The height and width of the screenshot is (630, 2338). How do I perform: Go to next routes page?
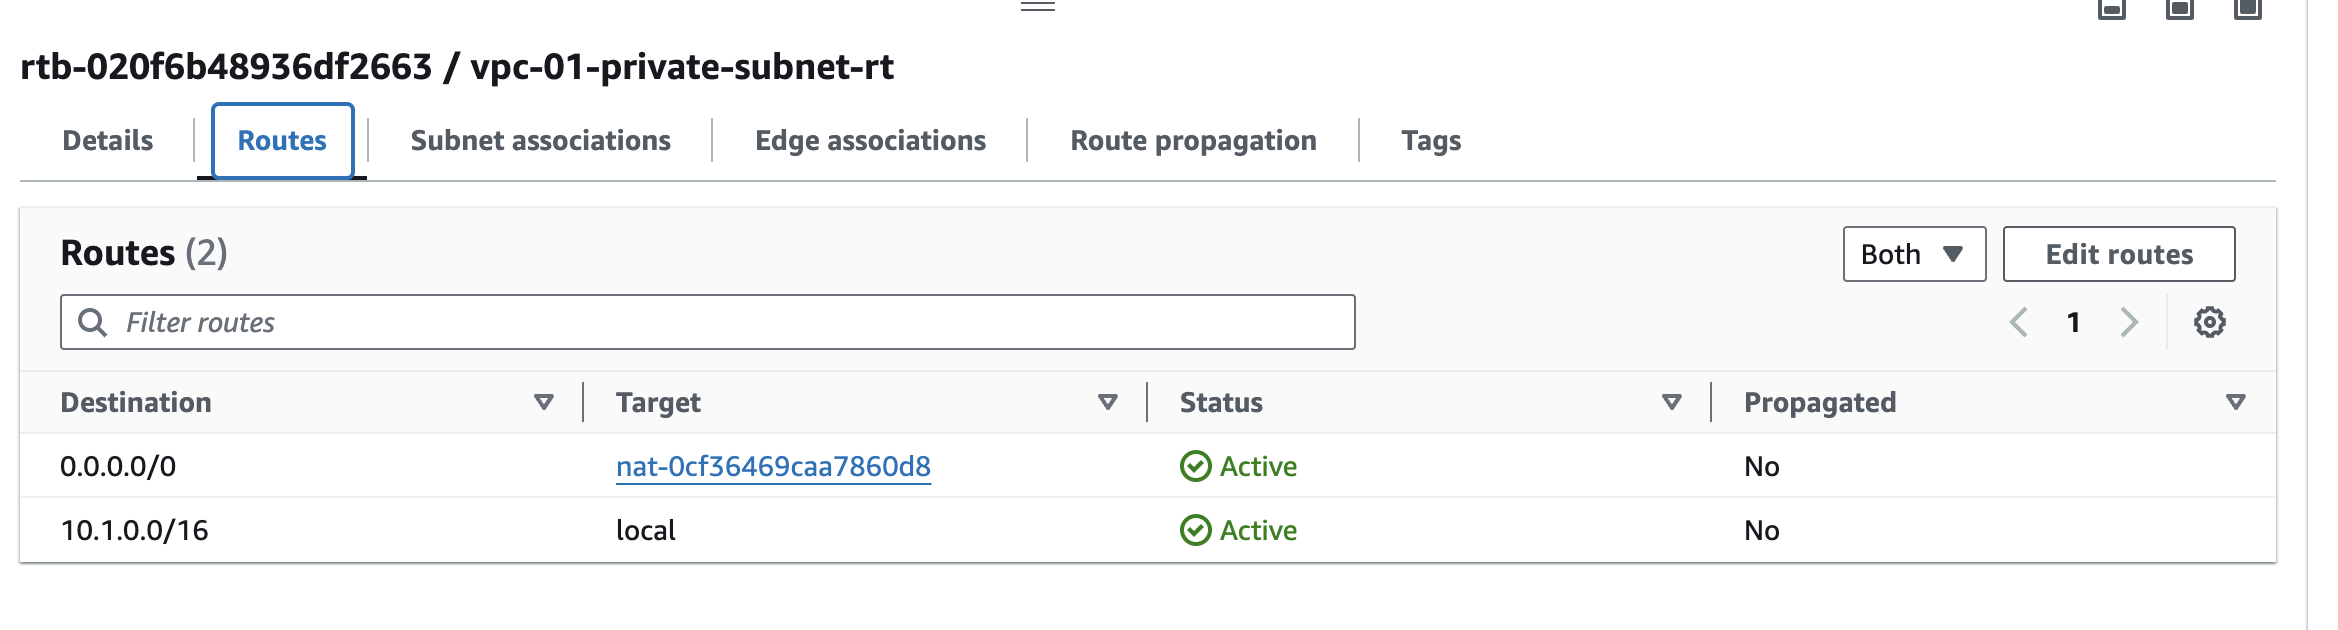[2129, 322]
